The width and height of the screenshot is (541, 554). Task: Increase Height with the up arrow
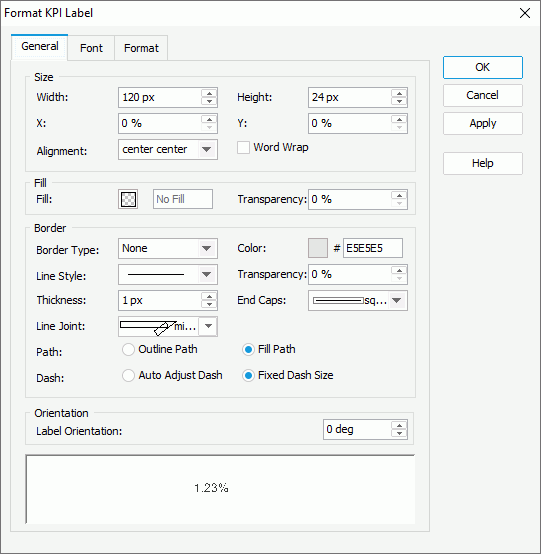click(399, 93)
